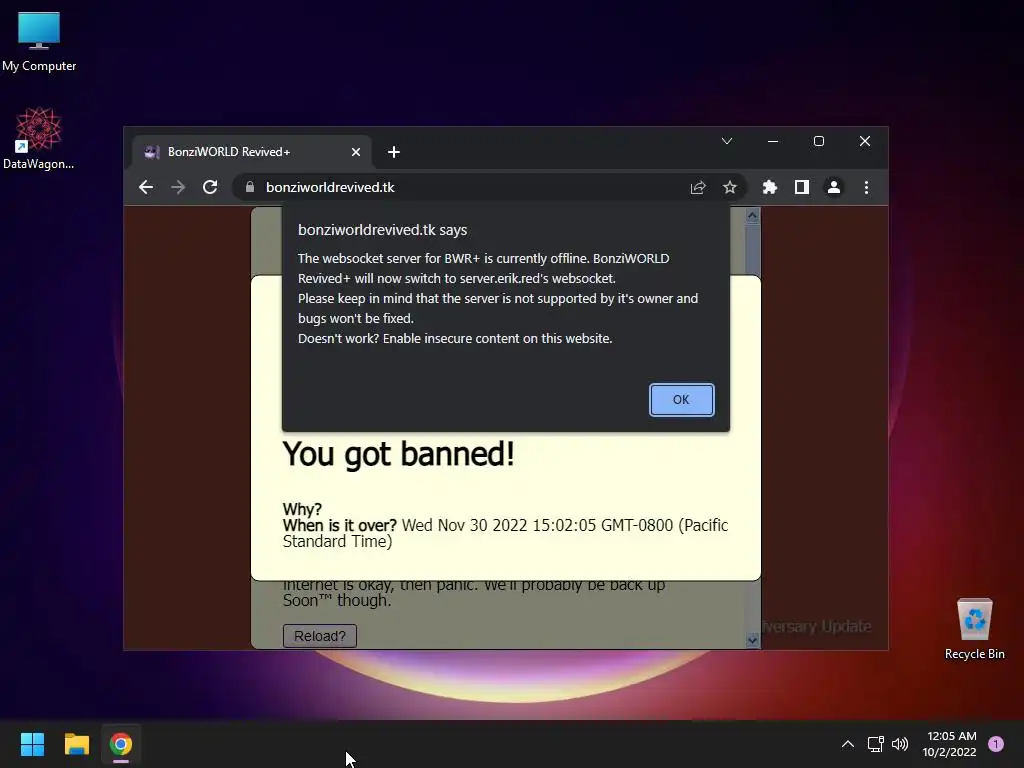
Task: Open the Extensions puzzle icon
Action: [769, 187]
